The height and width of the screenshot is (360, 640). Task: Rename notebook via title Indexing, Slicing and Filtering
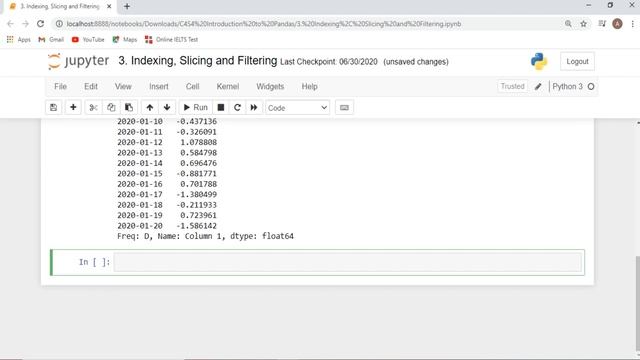click(198, 61)
